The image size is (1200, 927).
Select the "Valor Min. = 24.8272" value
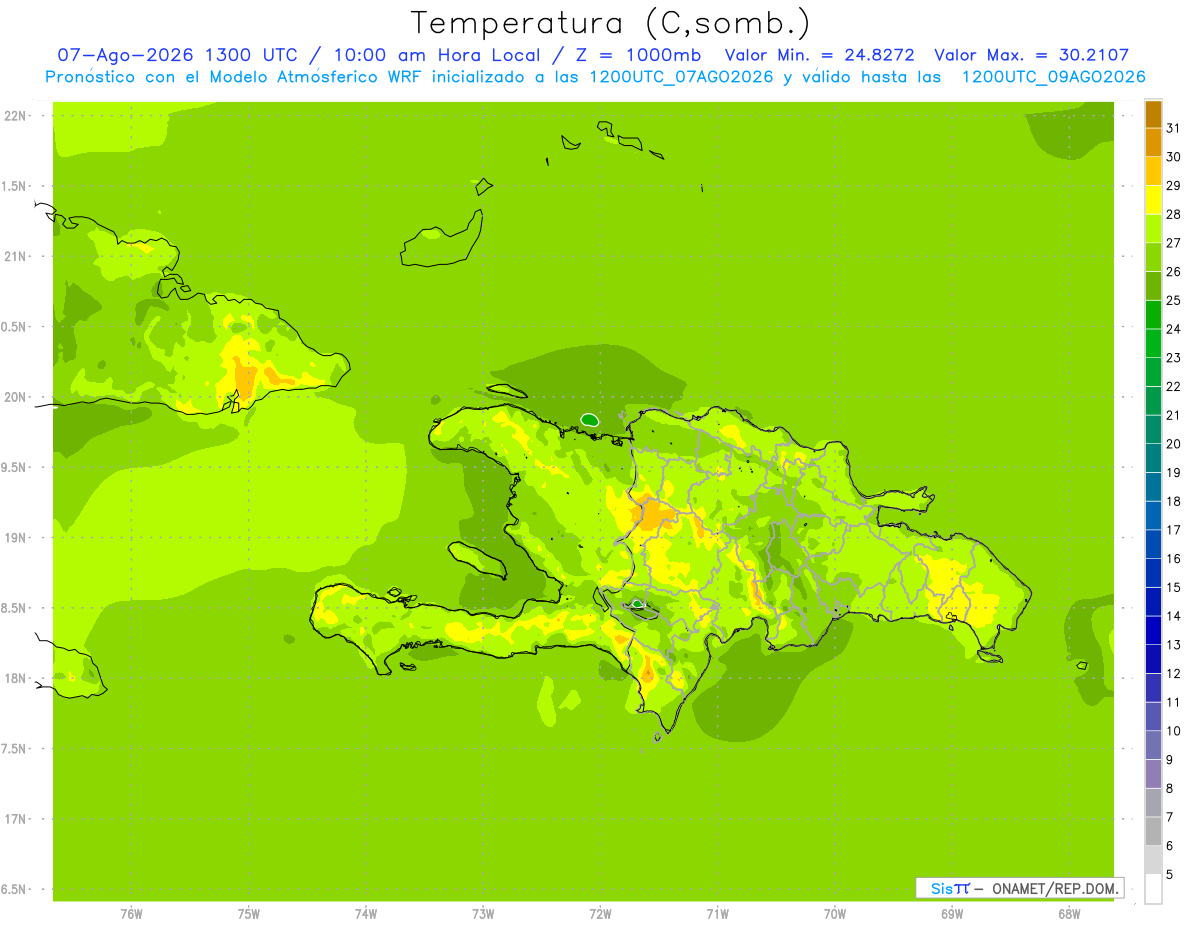pos(821,55)
